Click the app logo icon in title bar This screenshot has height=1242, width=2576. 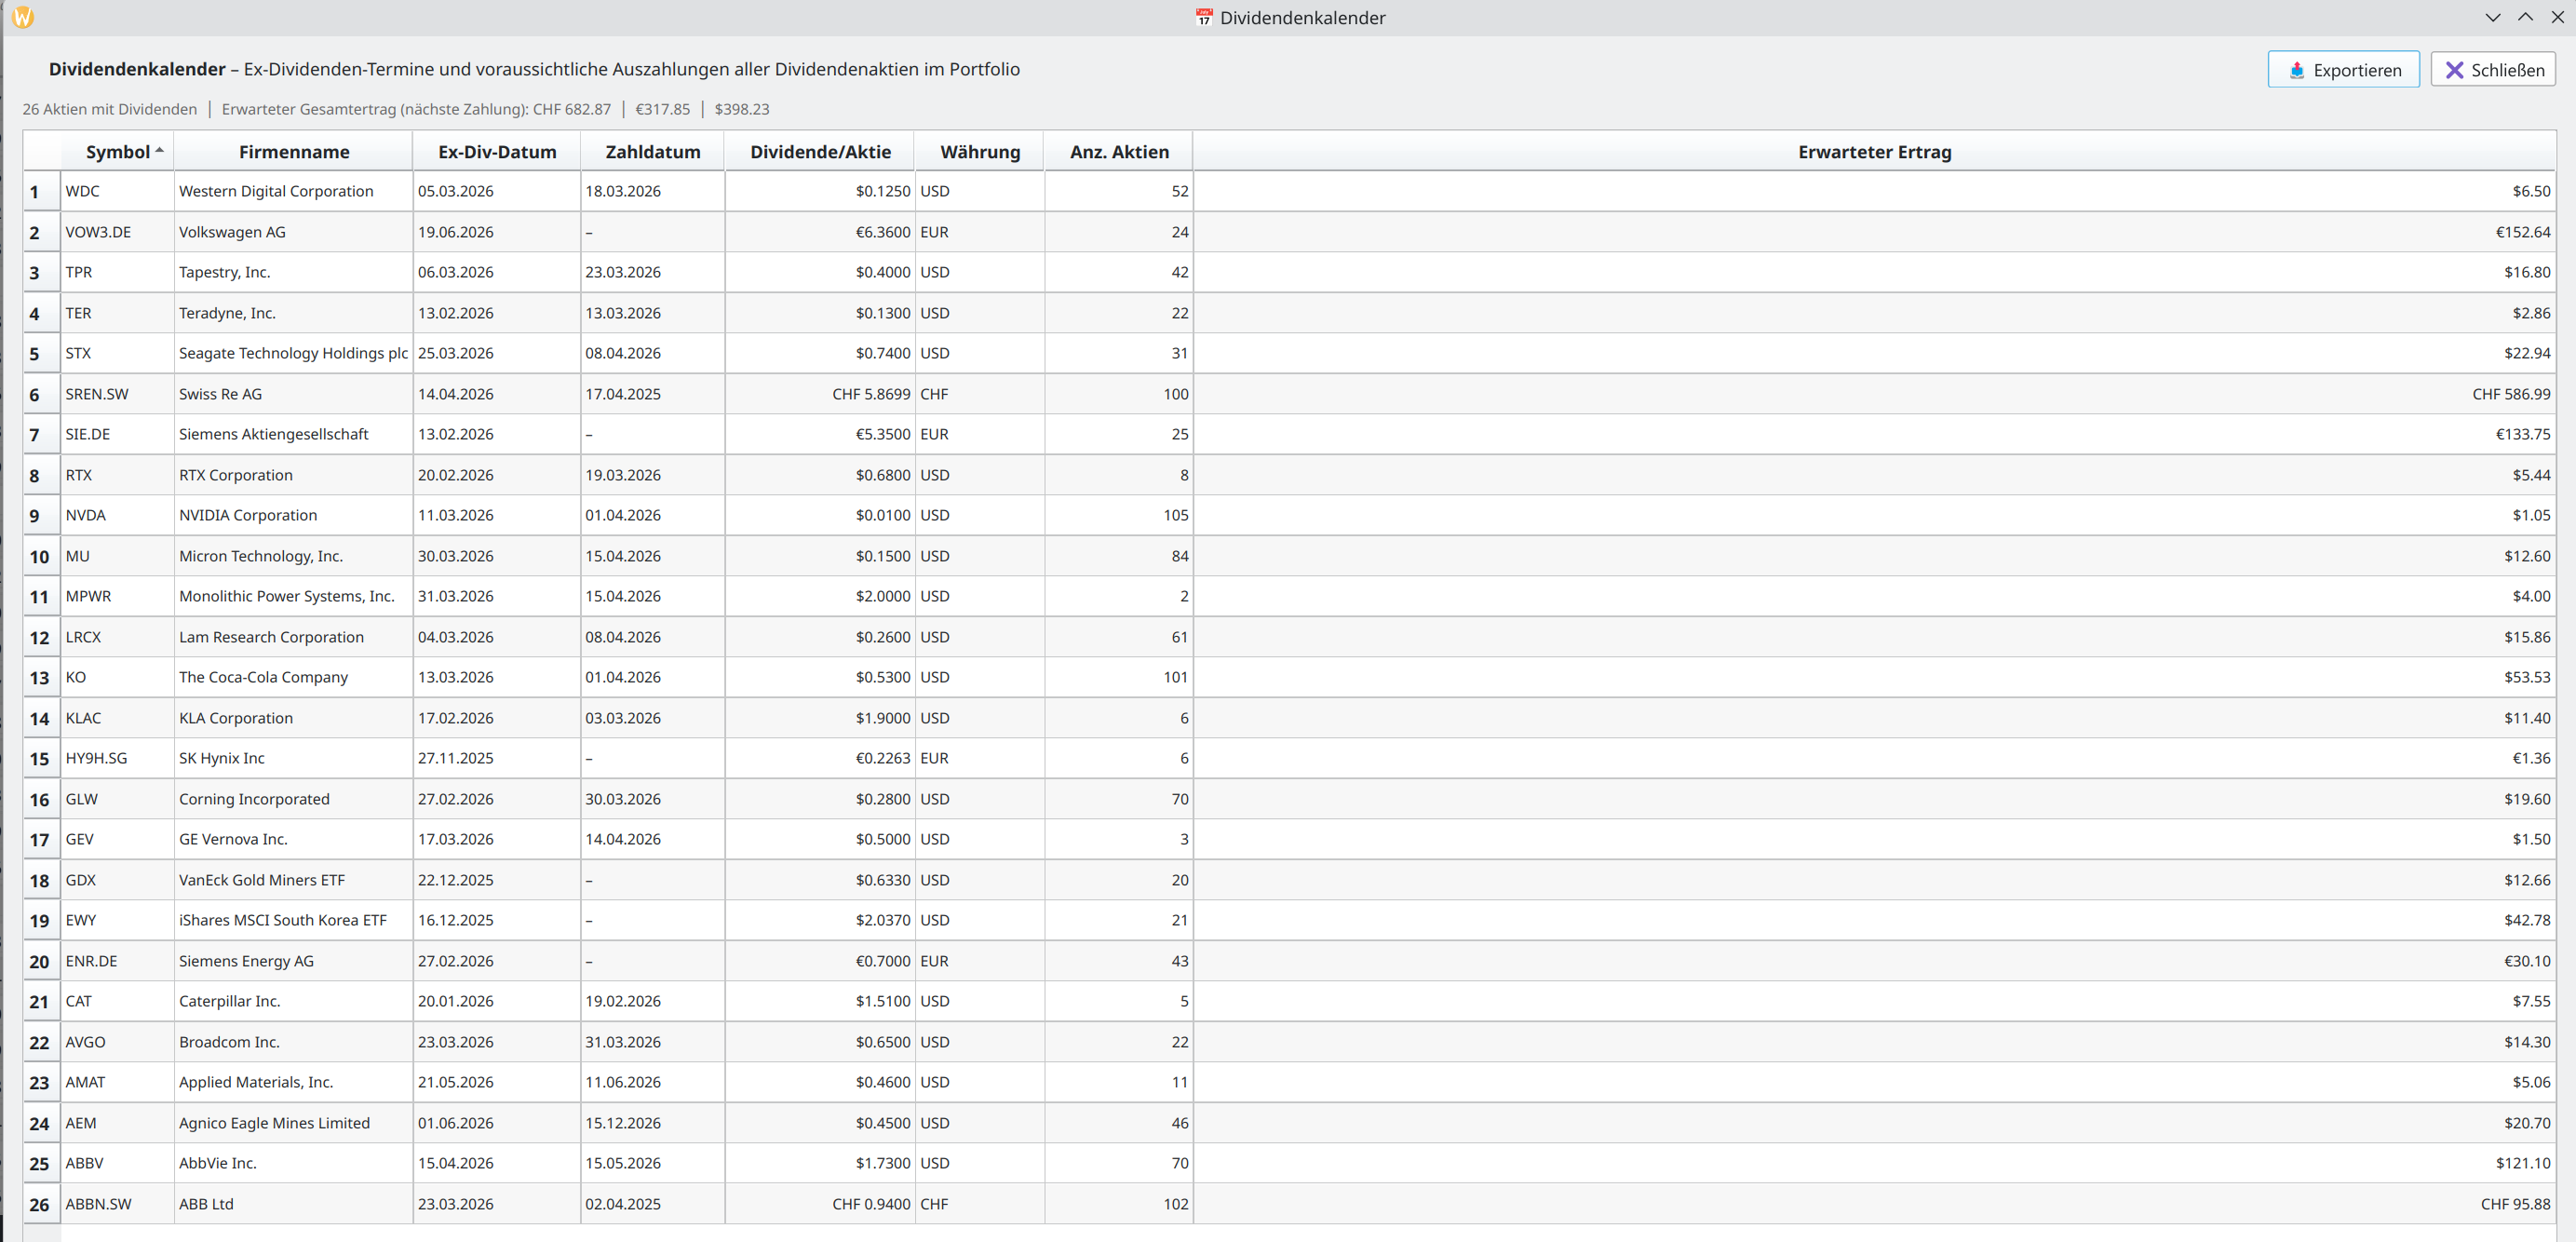[x=23, y=17]
